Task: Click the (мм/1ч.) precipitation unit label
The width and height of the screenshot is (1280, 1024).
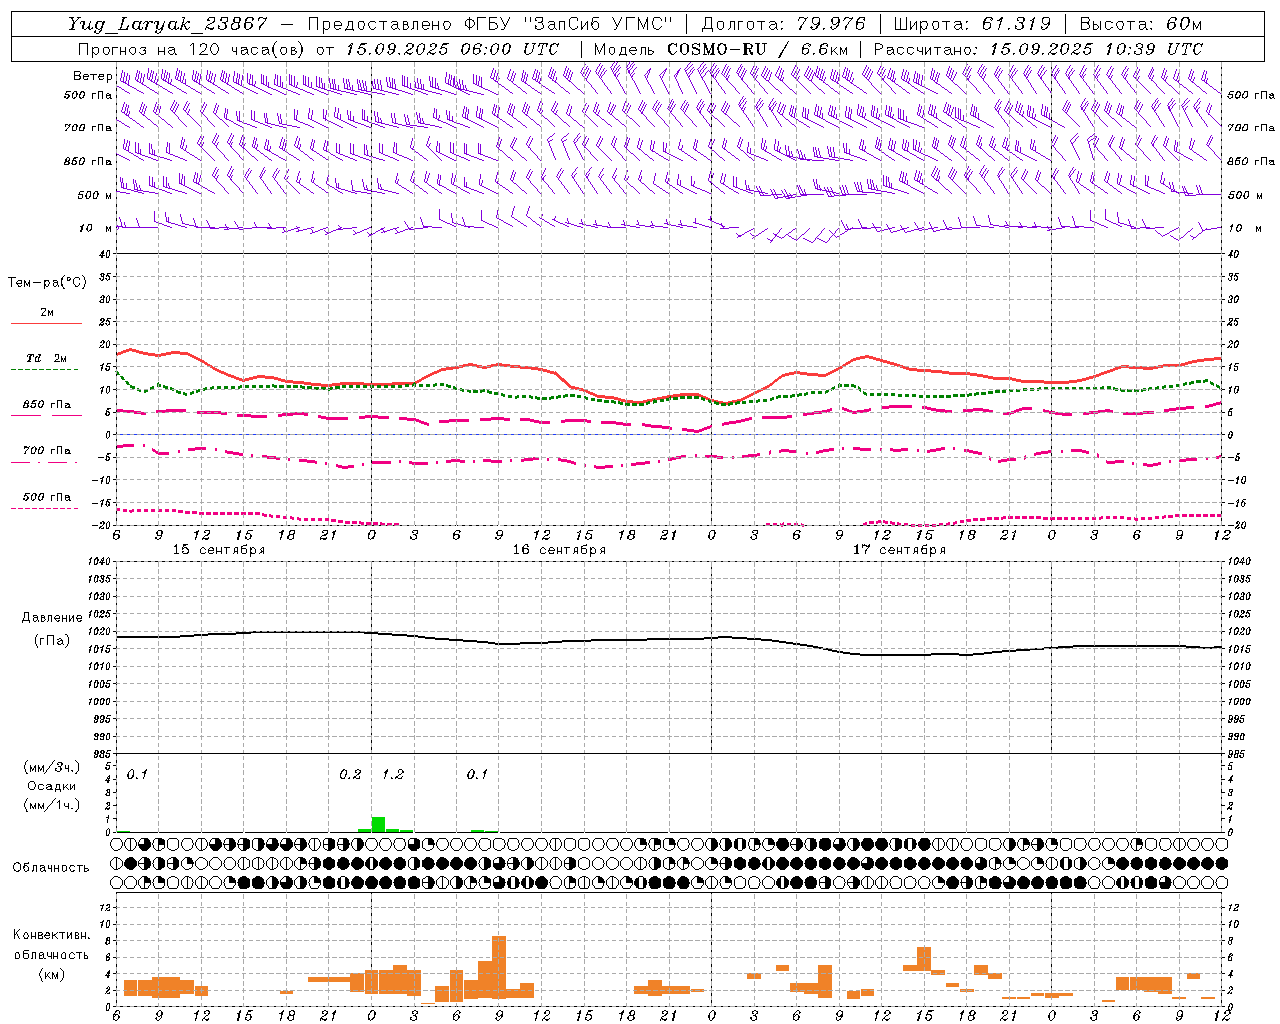Action: pos(52,805)
